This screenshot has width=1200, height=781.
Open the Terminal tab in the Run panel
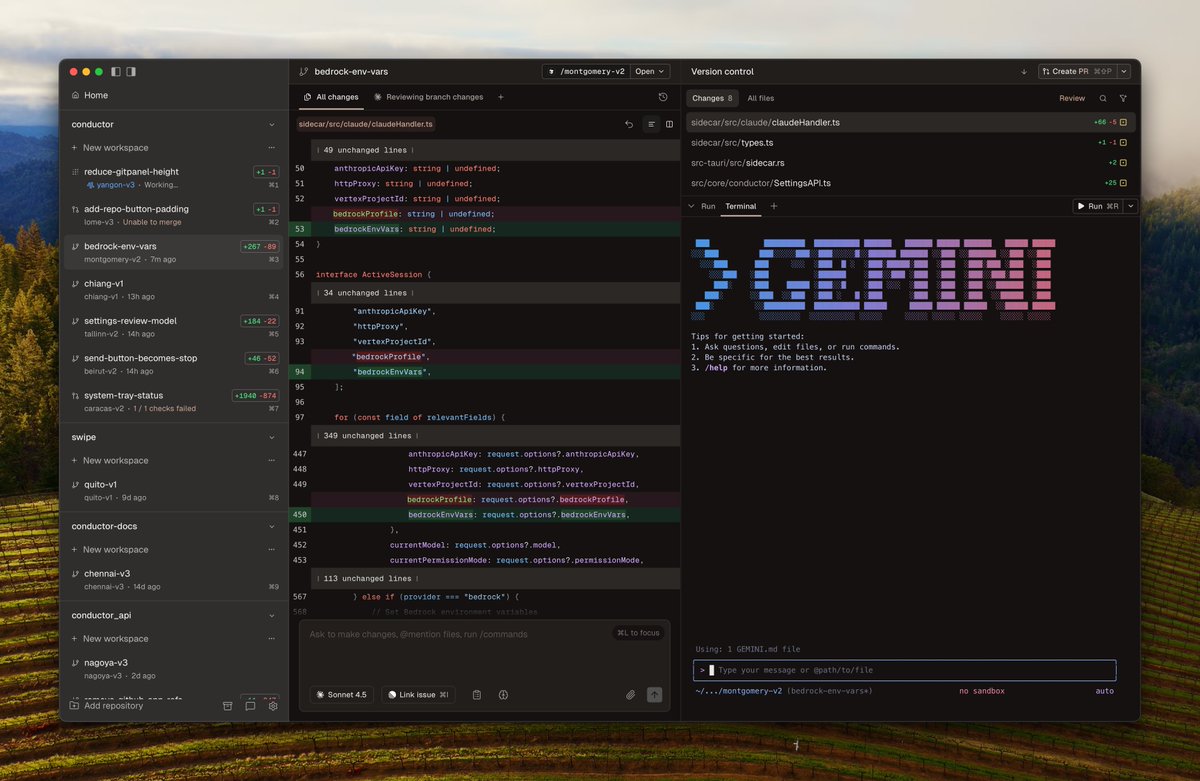(x=740, y=206)
